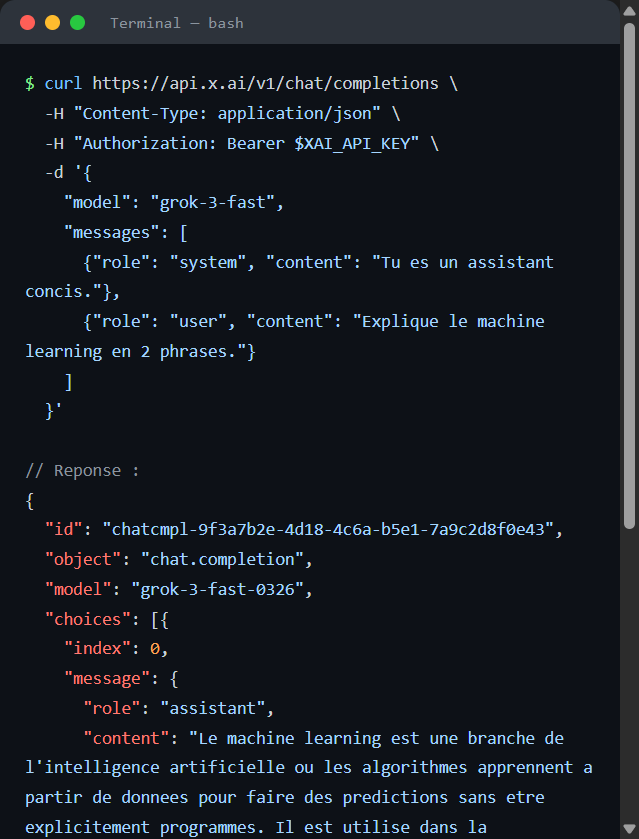Click the "object" key in the response
639x839 pixels.
tap(83, 559)
